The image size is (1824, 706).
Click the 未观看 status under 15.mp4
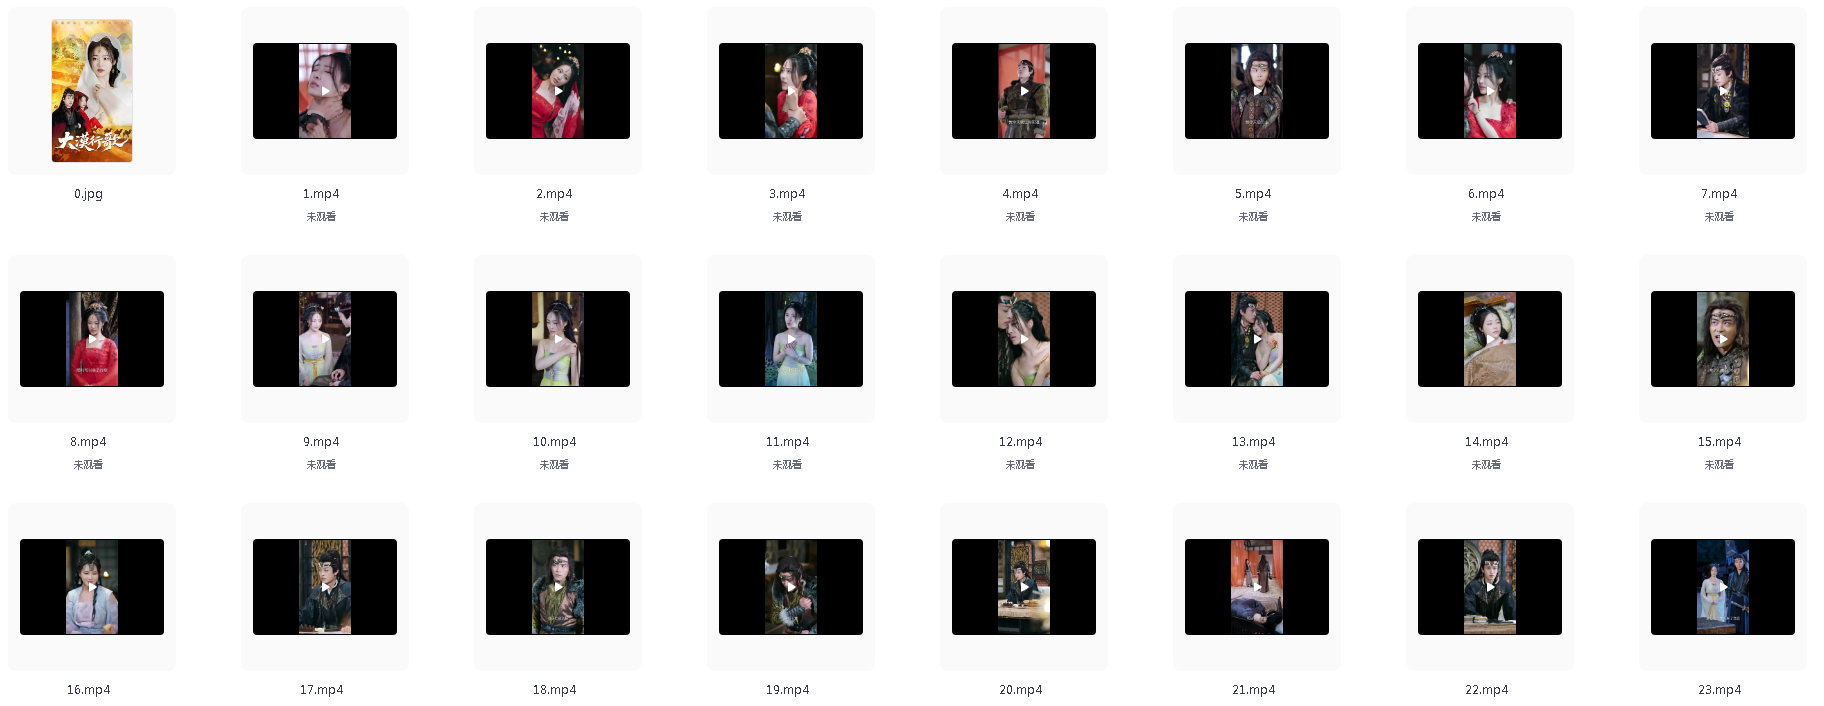(x=1719, y=465)
